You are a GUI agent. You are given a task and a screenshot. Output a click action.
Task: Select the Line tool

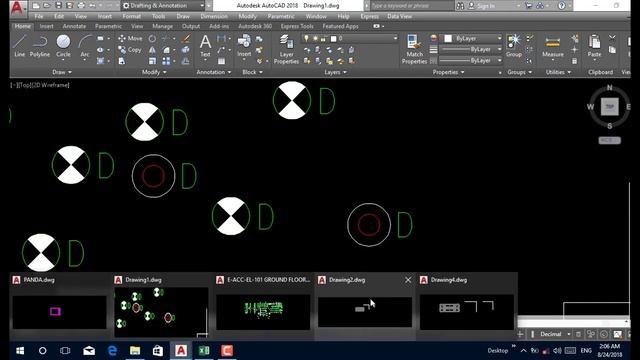[x=20, y=45]
